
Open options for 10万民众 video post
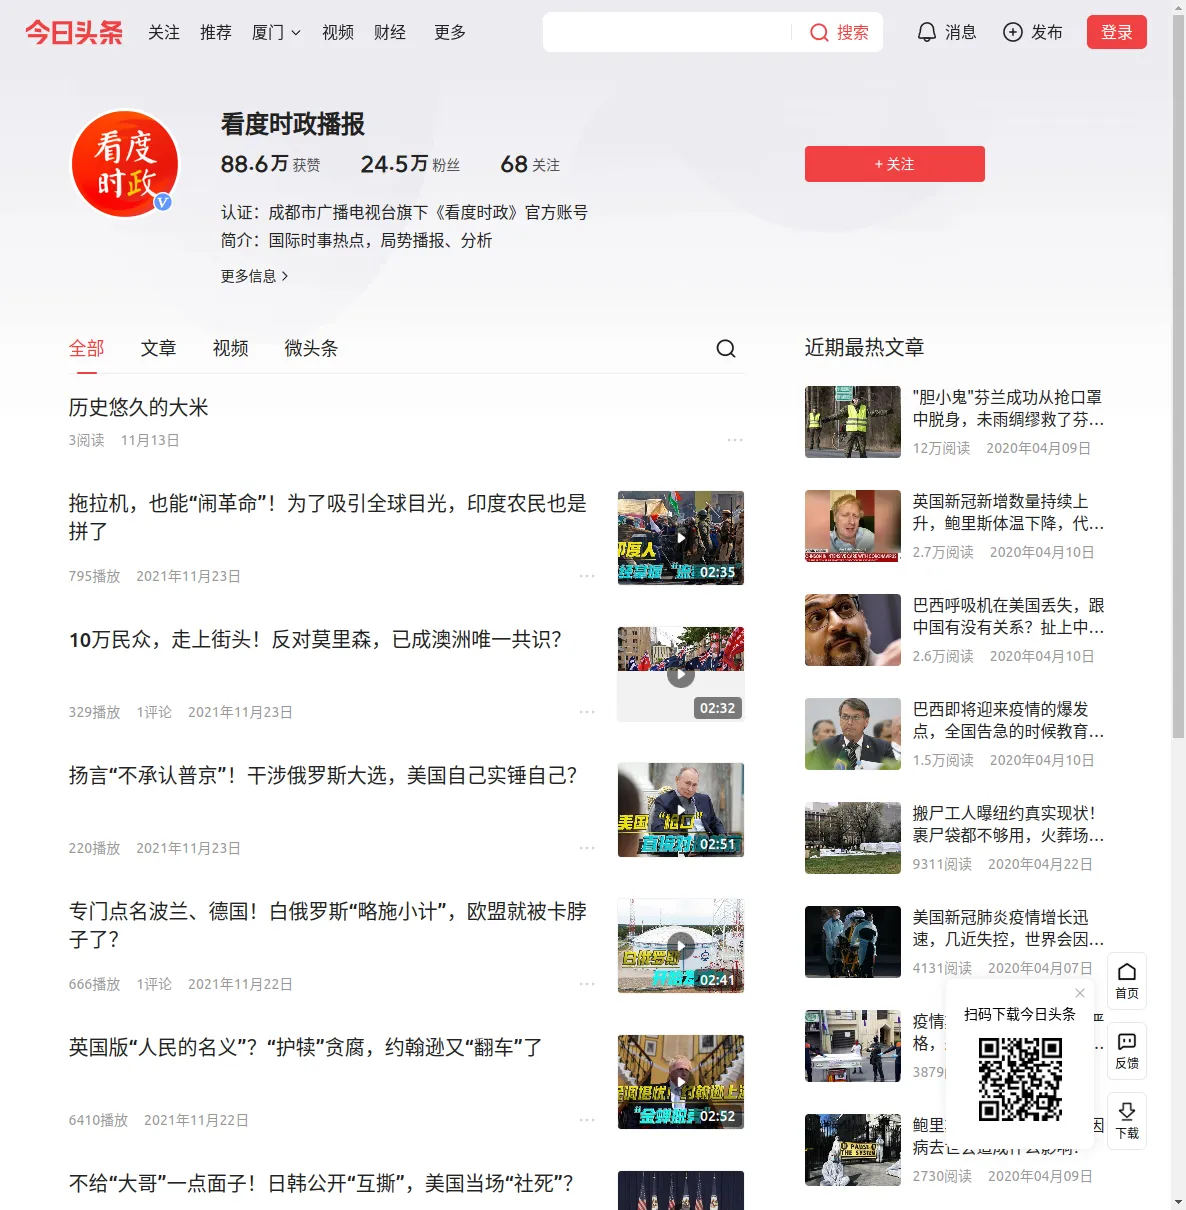click(587, 712)
